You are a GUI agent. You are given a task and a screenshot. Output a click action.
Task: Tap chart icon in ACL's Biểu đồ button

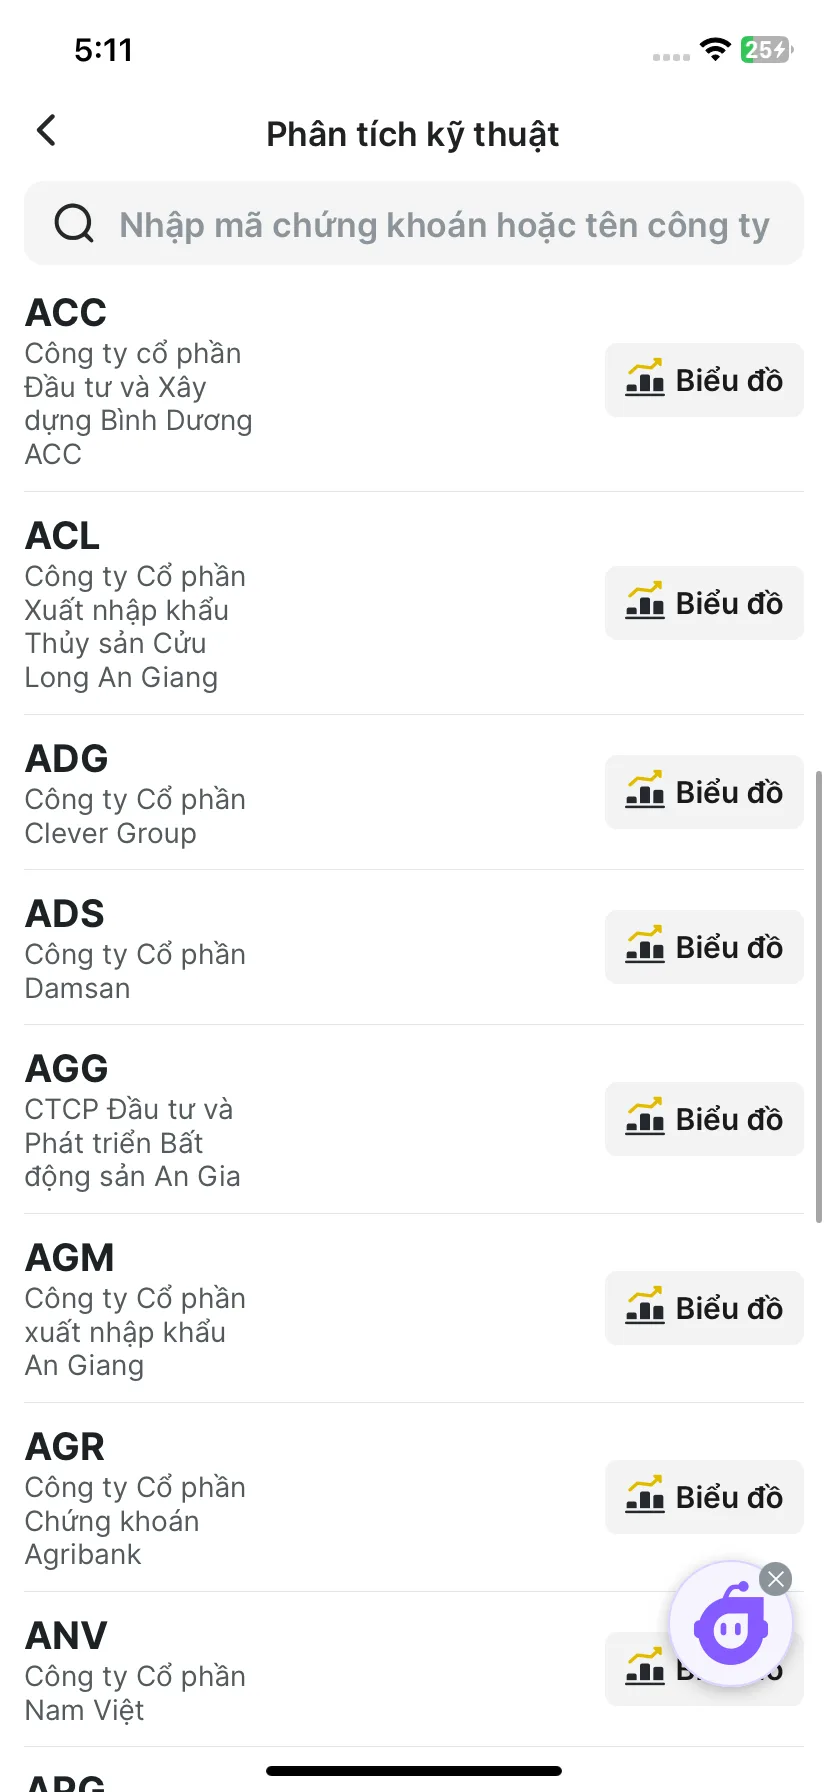(645, 601)
